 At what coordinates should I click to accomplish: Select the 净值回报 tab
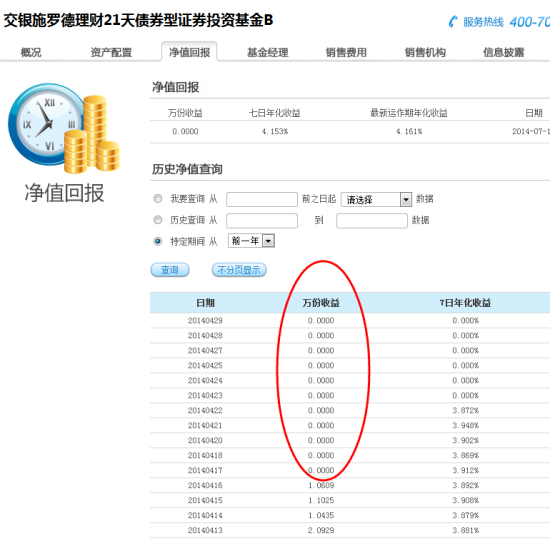point(189,52)
